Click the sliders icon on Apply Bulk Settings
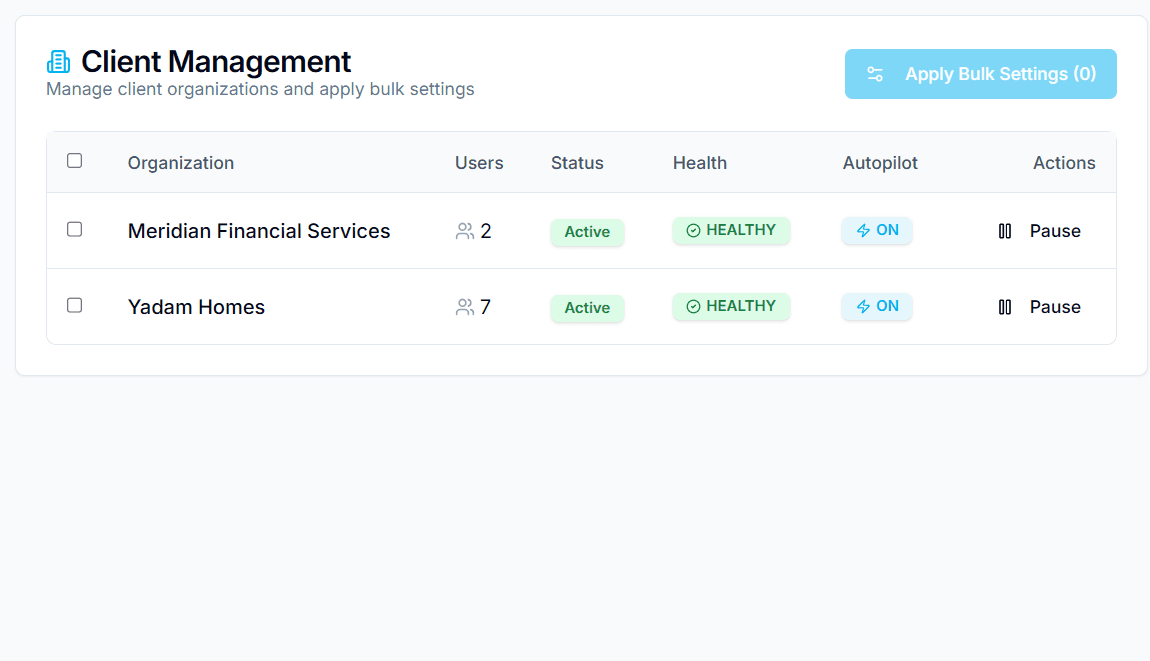Screen dimensions: 1150x661 pos(875,73)
